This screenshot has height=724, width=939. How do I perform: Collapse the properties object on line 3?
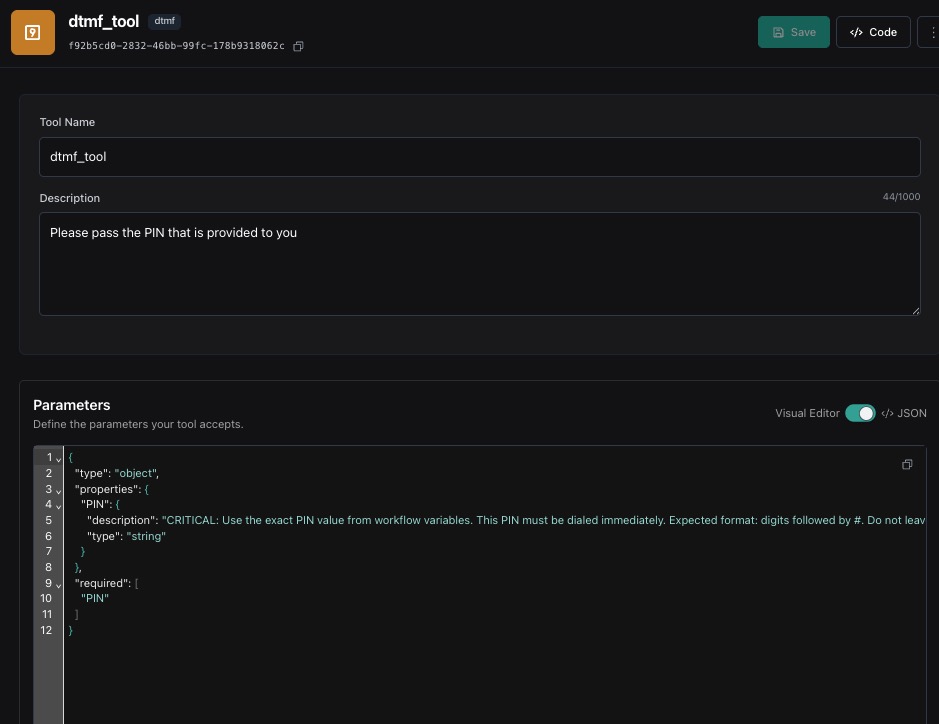58,490
